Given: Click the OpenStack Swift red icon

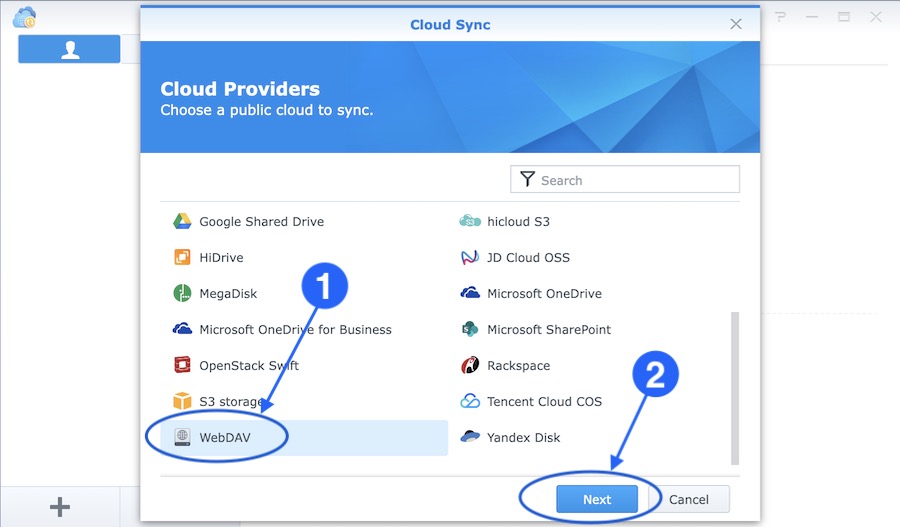Looking at the screenshot, I should point(182,365).
